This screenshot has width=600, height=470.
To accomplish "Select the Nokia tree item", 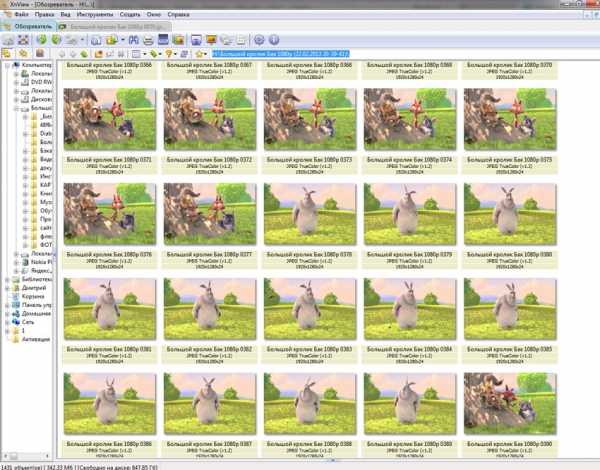I will click(x=41, y=262).
